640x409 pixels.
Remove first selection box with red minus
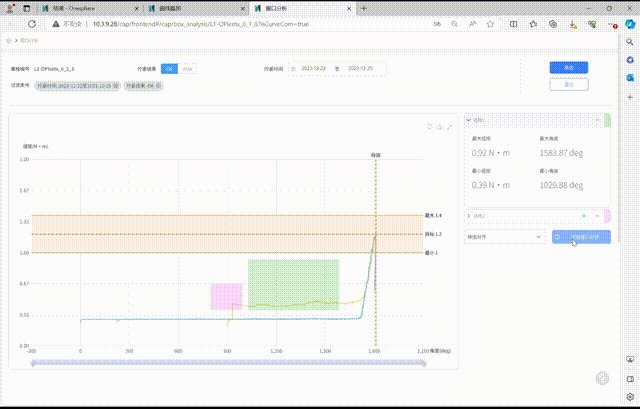597,120
